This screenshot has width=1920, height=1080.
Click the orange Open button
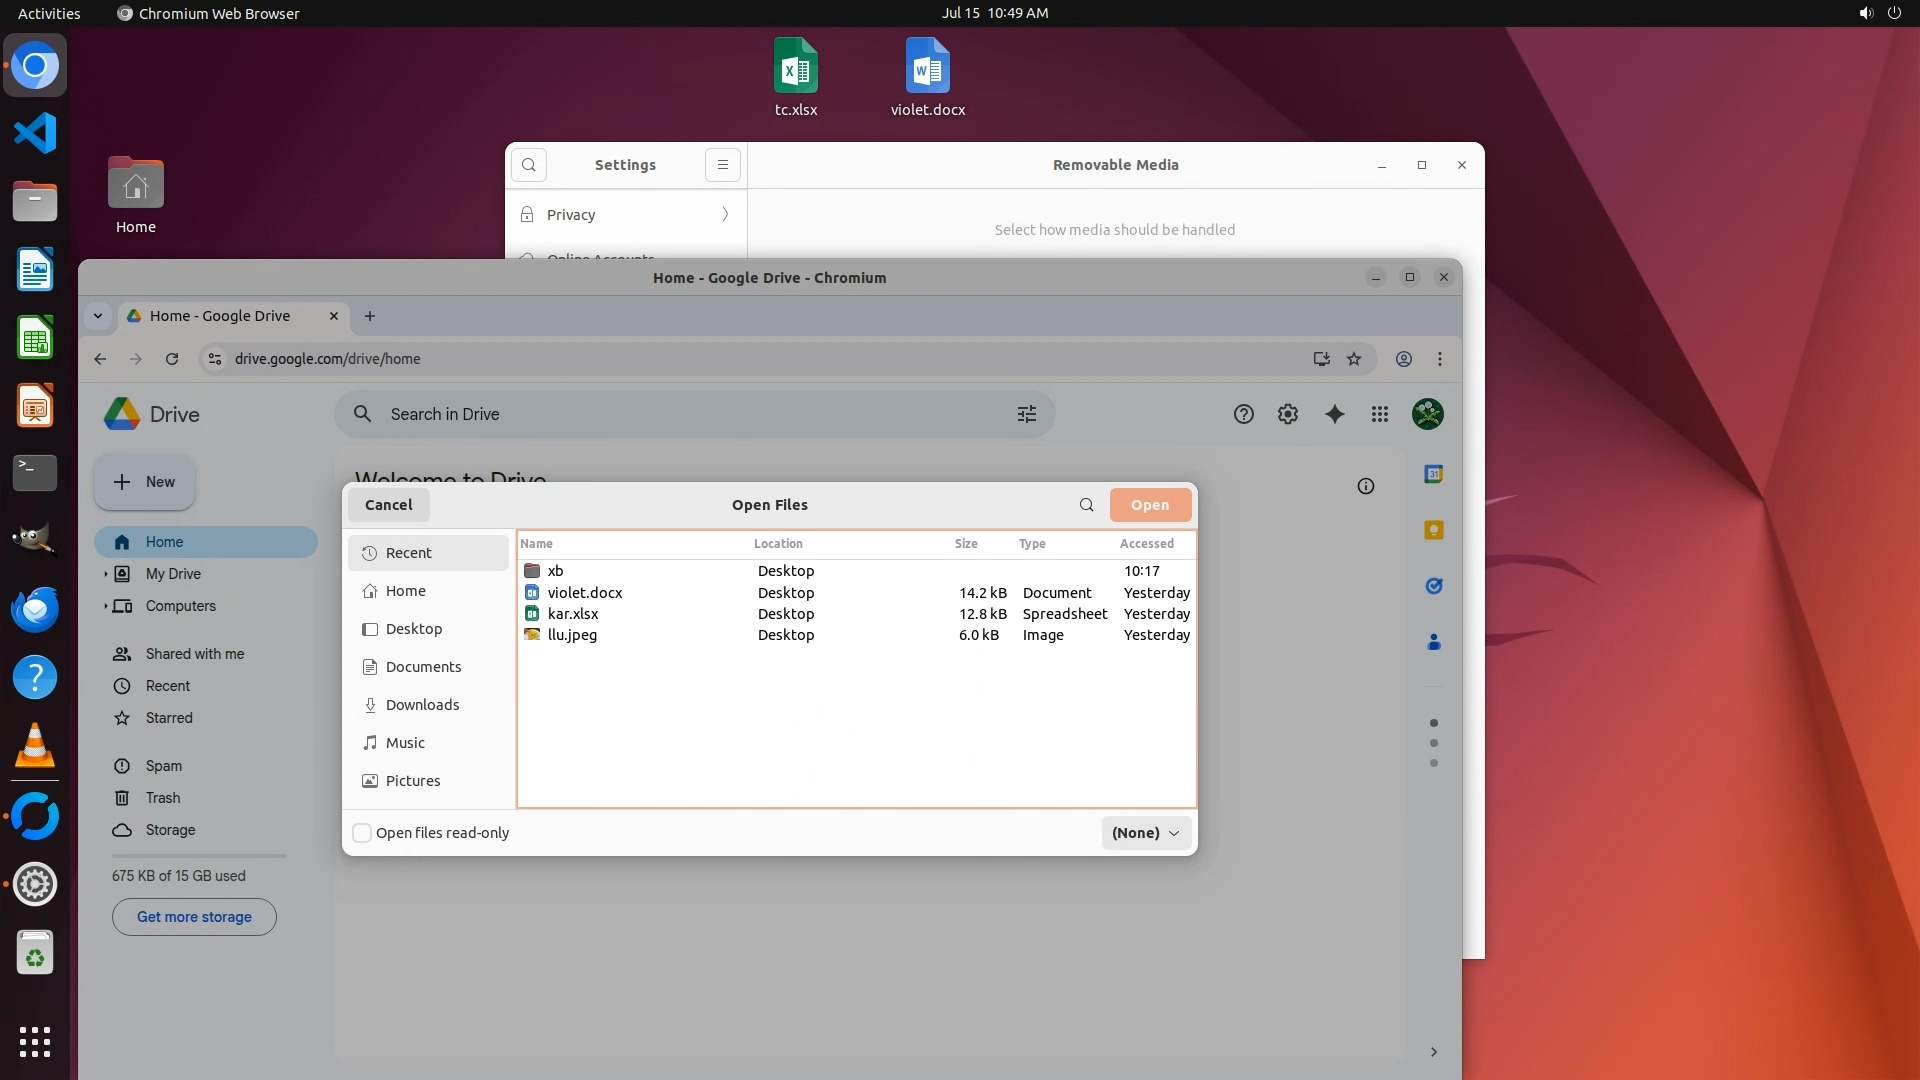pyautogui.click(x=1150, y=505)
